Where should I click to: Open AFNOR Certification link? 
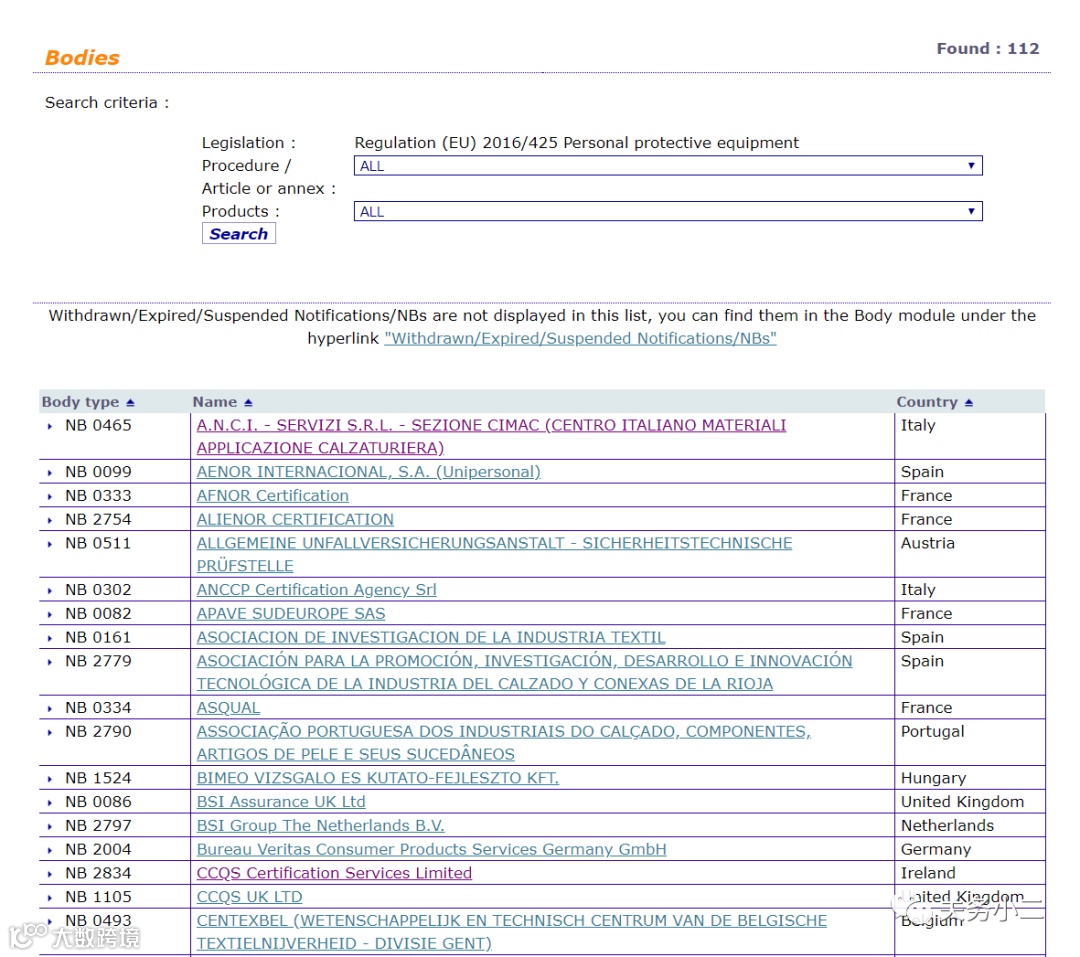(273, 495)
